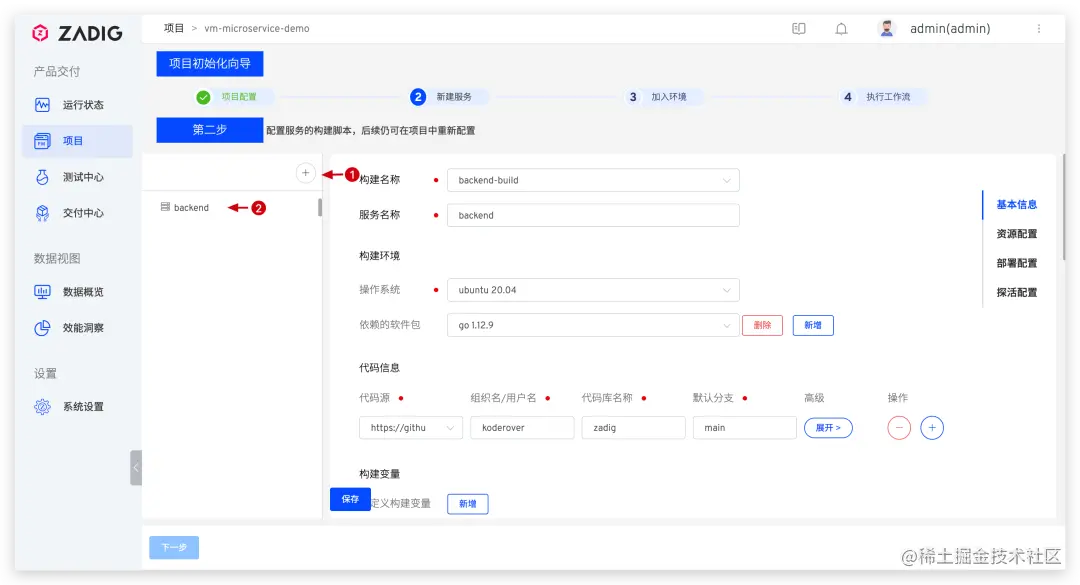Image resolution: width=1080 pixels, height=585 pixels.
Task: Click the 下一步 button
Action: [x=174, y=547]
